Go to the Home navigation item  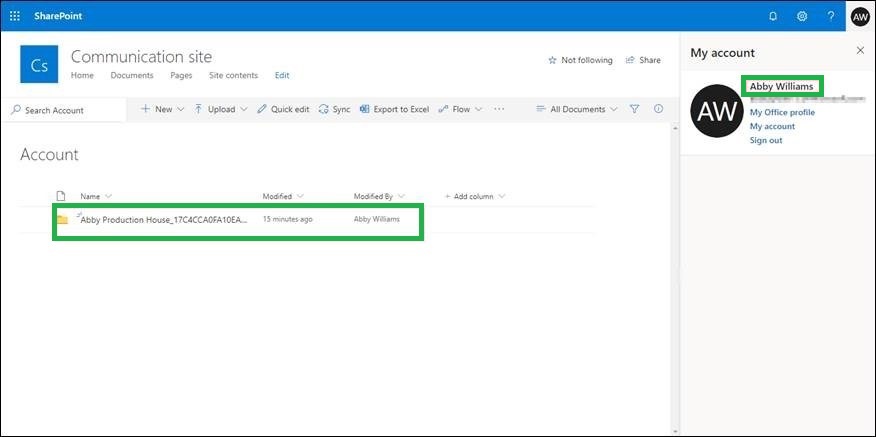[82, 75]
